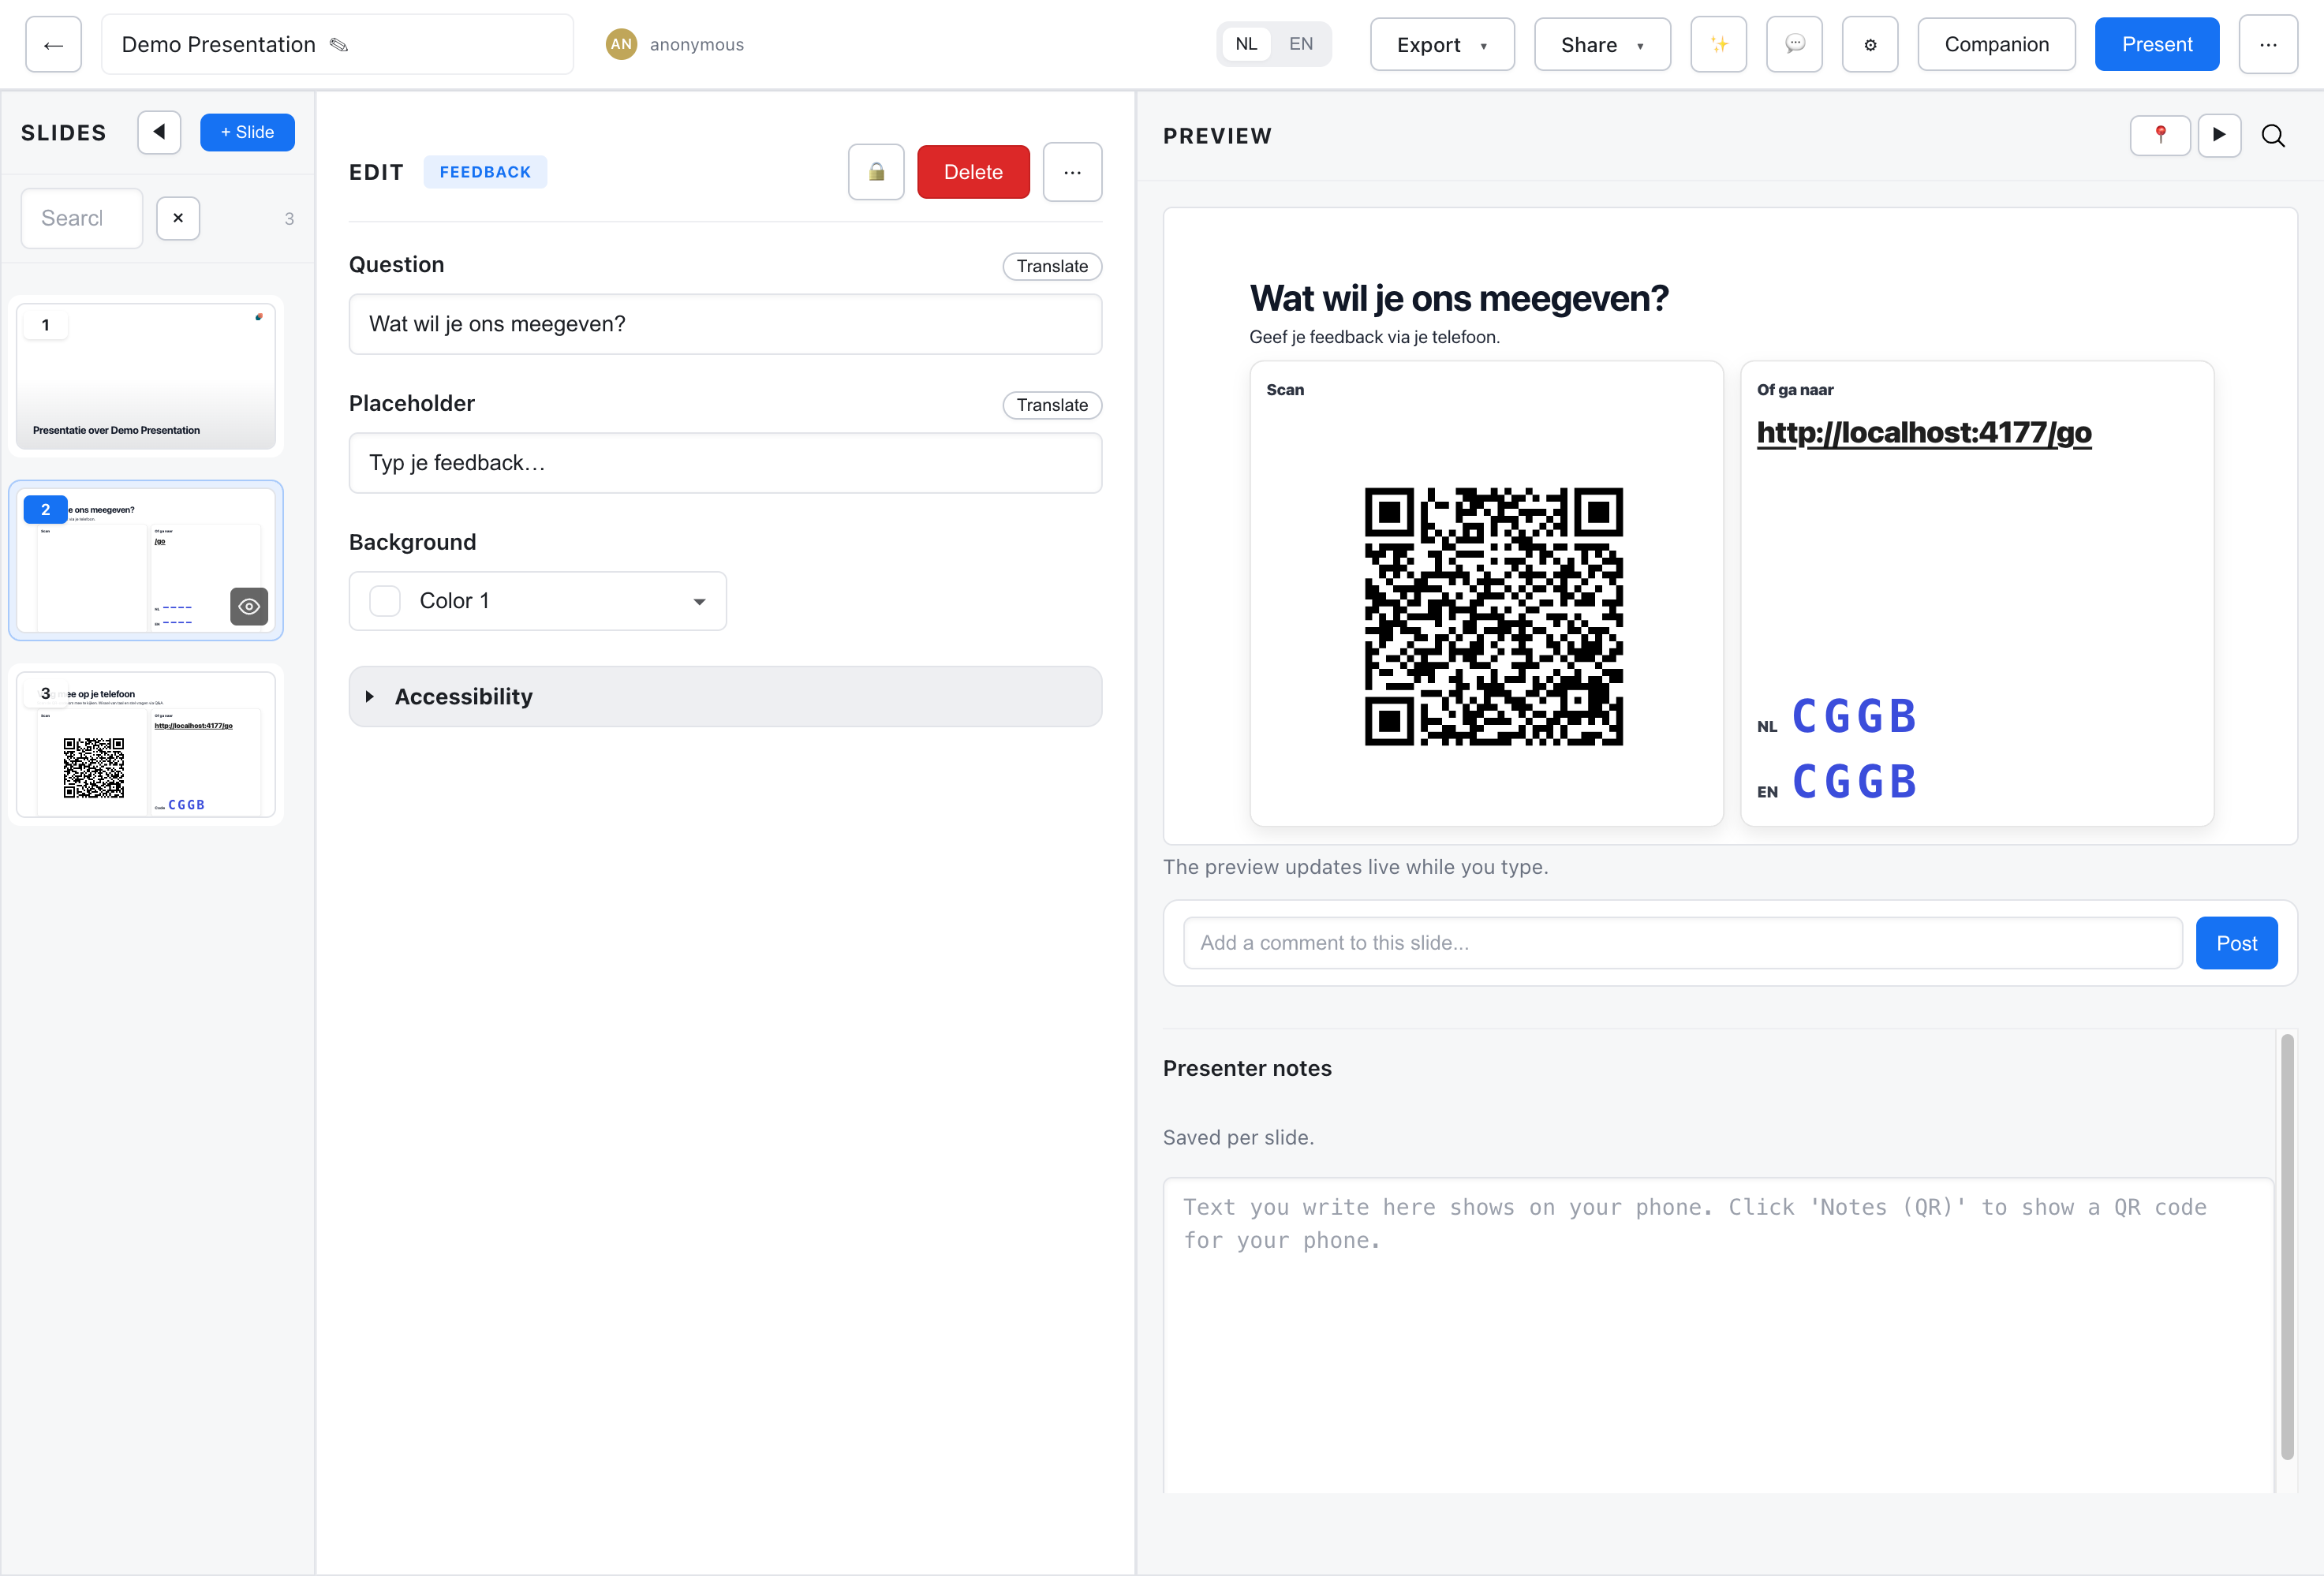The width and height of the screenshot is (2324, 1576).
Task: Click the EN CGGB code in preview
Action: tap(1854, 782)
